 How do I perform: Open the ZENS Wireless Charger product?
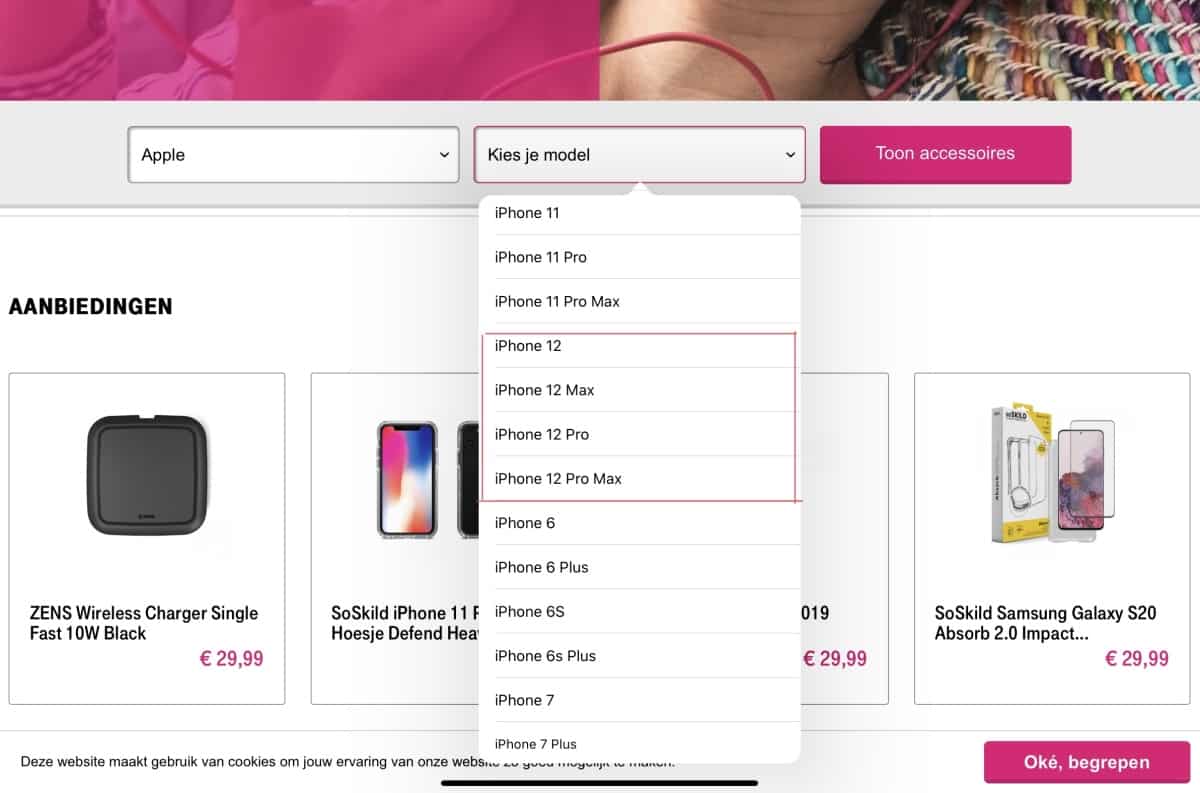(146, 622)
